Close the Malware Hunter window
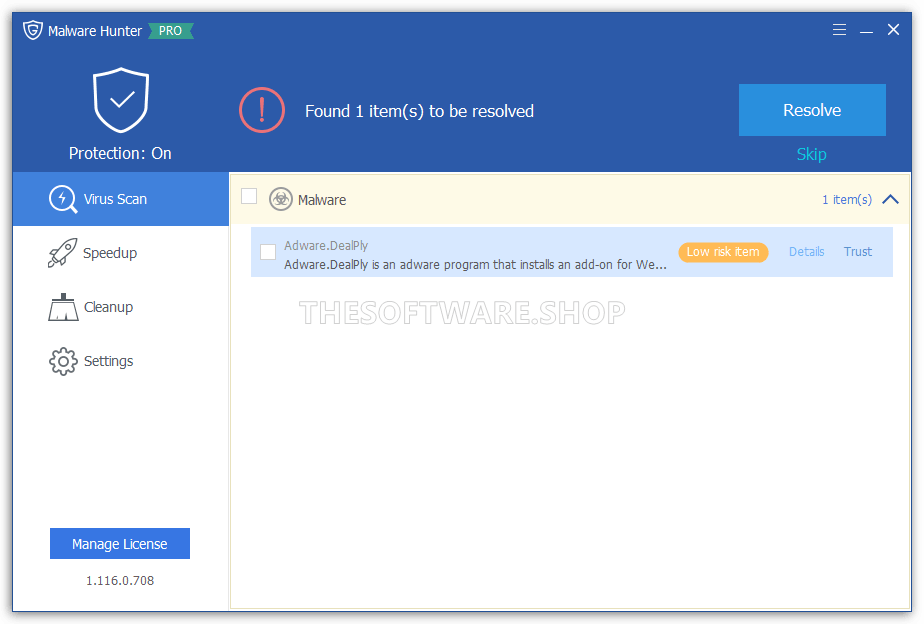924x624 pixels. pyautogui.click(x=893, y=29)
